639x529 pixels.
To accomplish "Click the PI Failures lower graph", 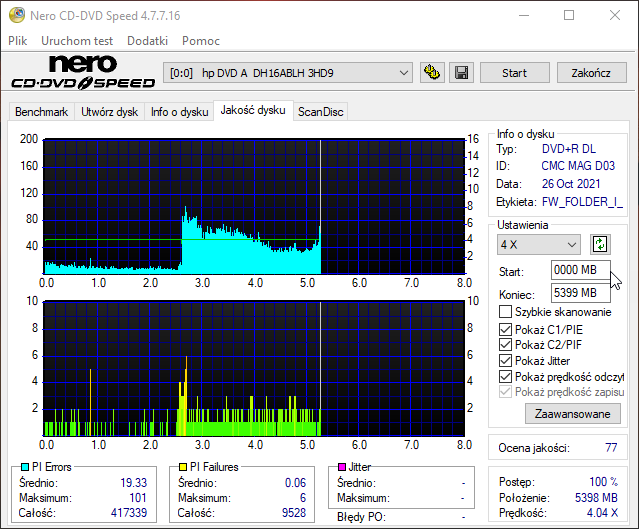I will click(254, 369).
